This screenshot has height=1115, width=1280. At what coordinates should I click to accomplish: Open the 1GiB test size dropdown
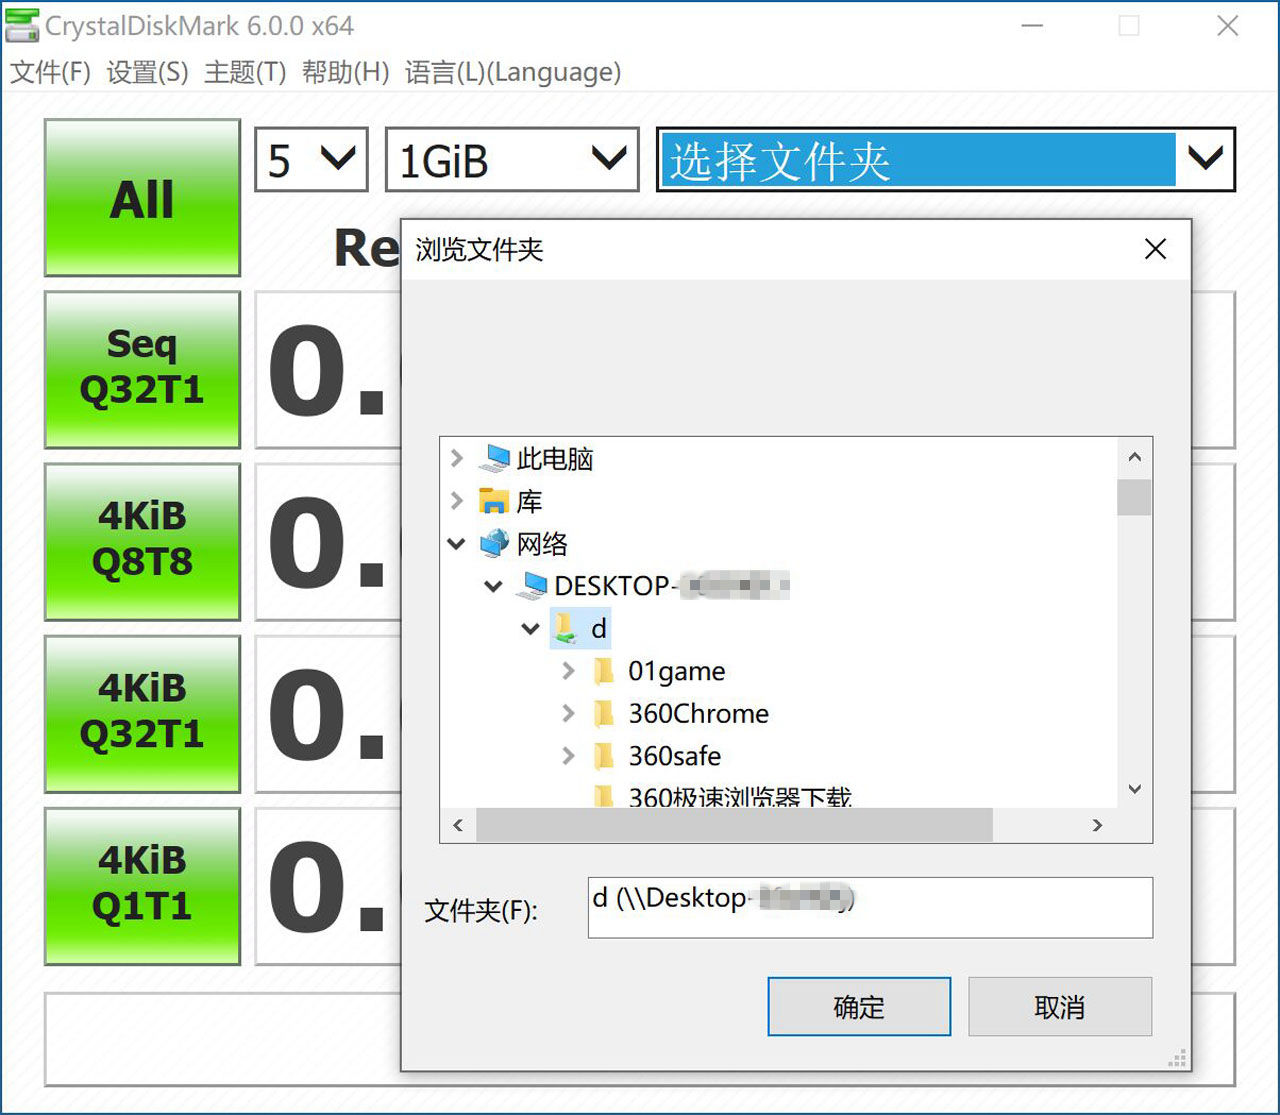tap(512, 160)
